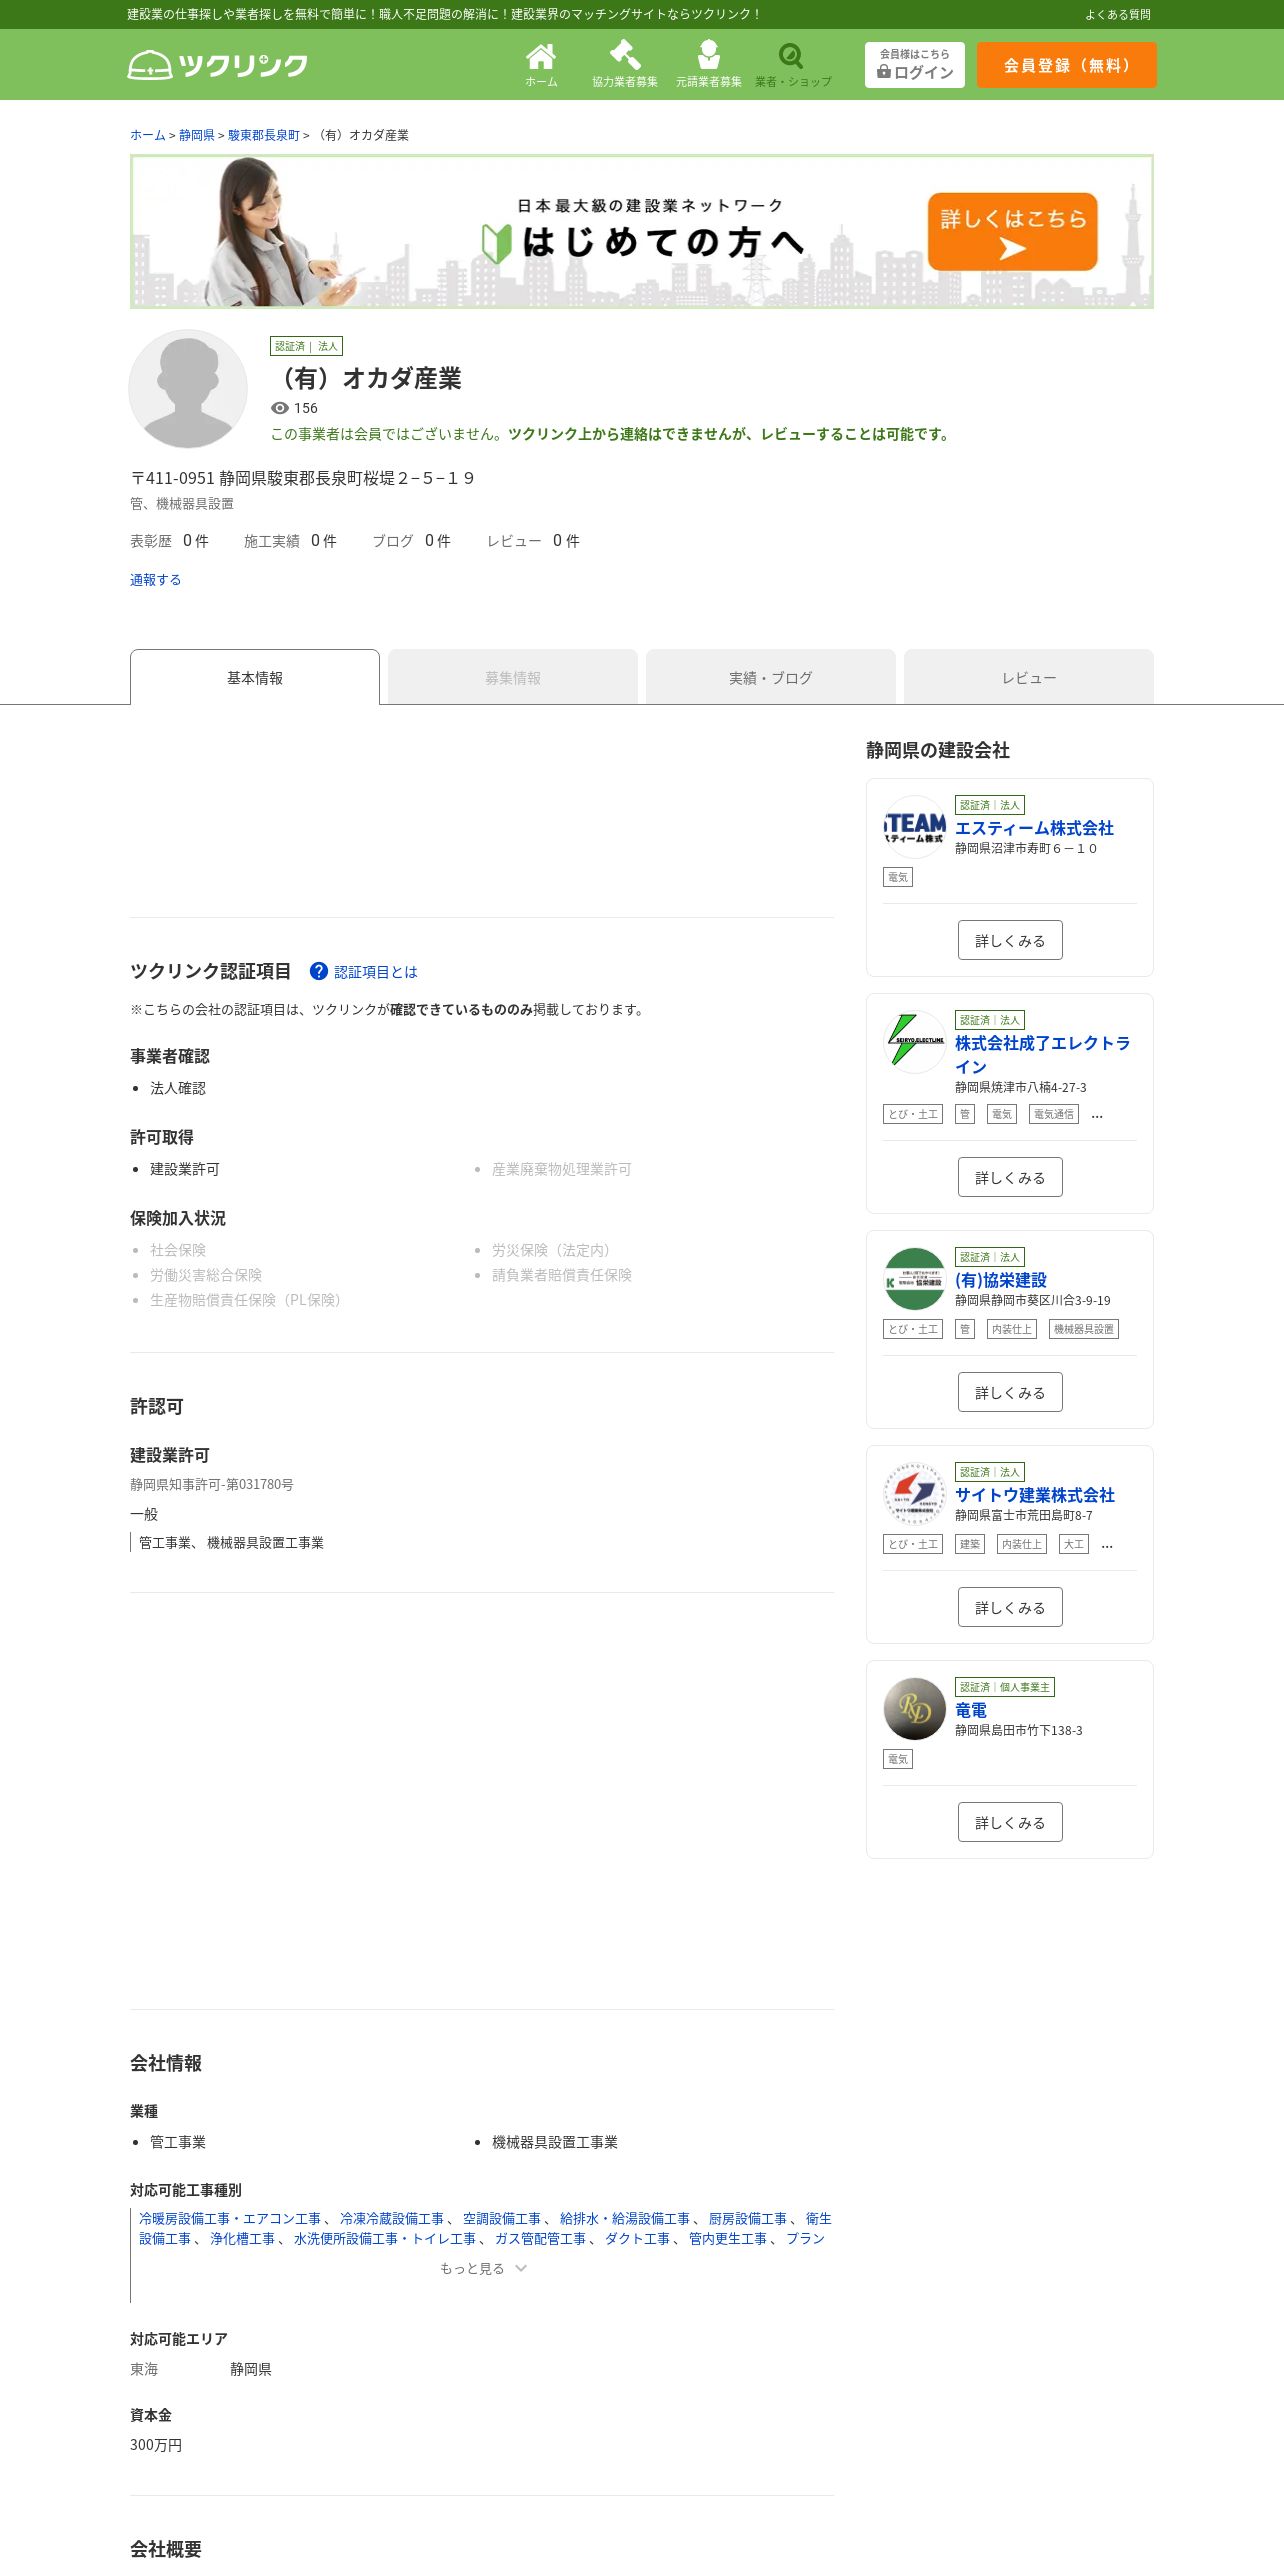Open 空調設備工事 link
This screenshot has width=1284, height=2568.
[502, 2218]
